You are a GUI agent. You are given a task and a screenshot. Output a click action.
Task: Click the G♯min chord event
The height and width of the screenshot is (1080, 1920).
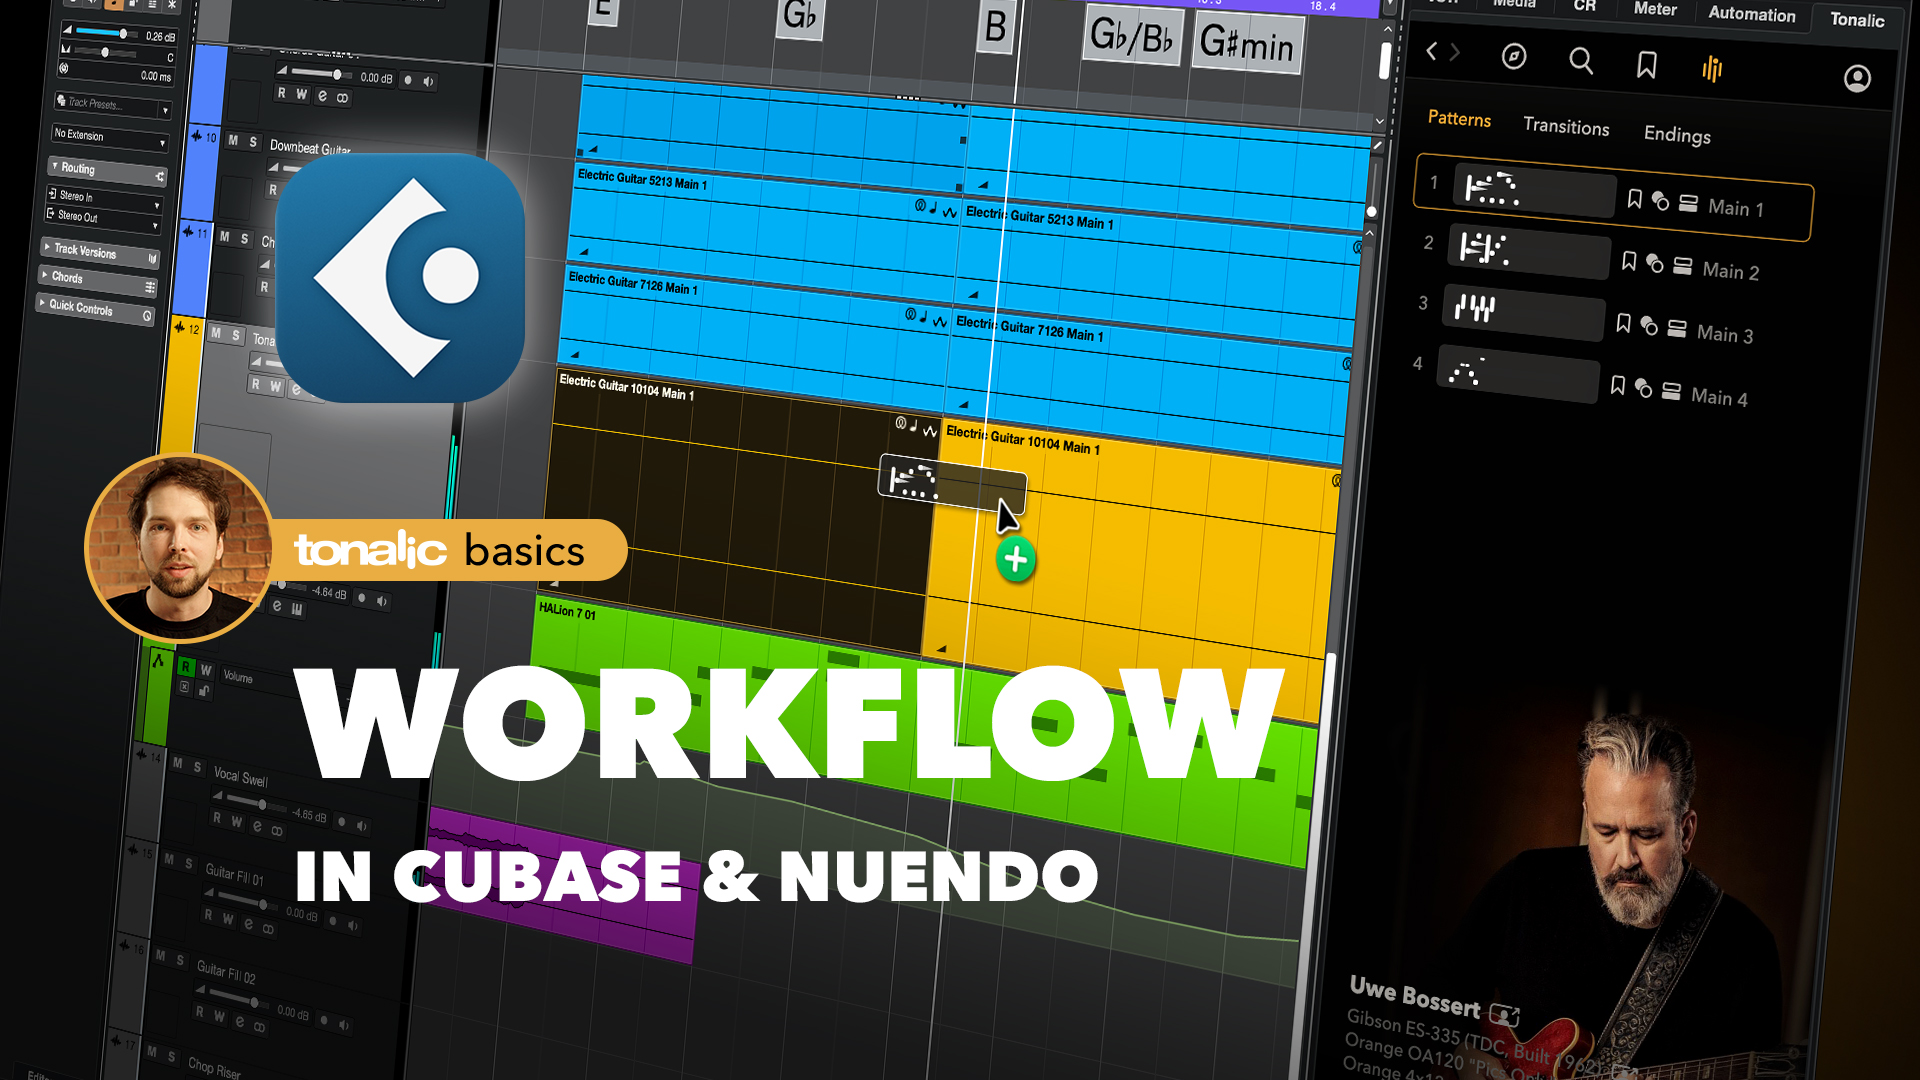click(1247, 45)
